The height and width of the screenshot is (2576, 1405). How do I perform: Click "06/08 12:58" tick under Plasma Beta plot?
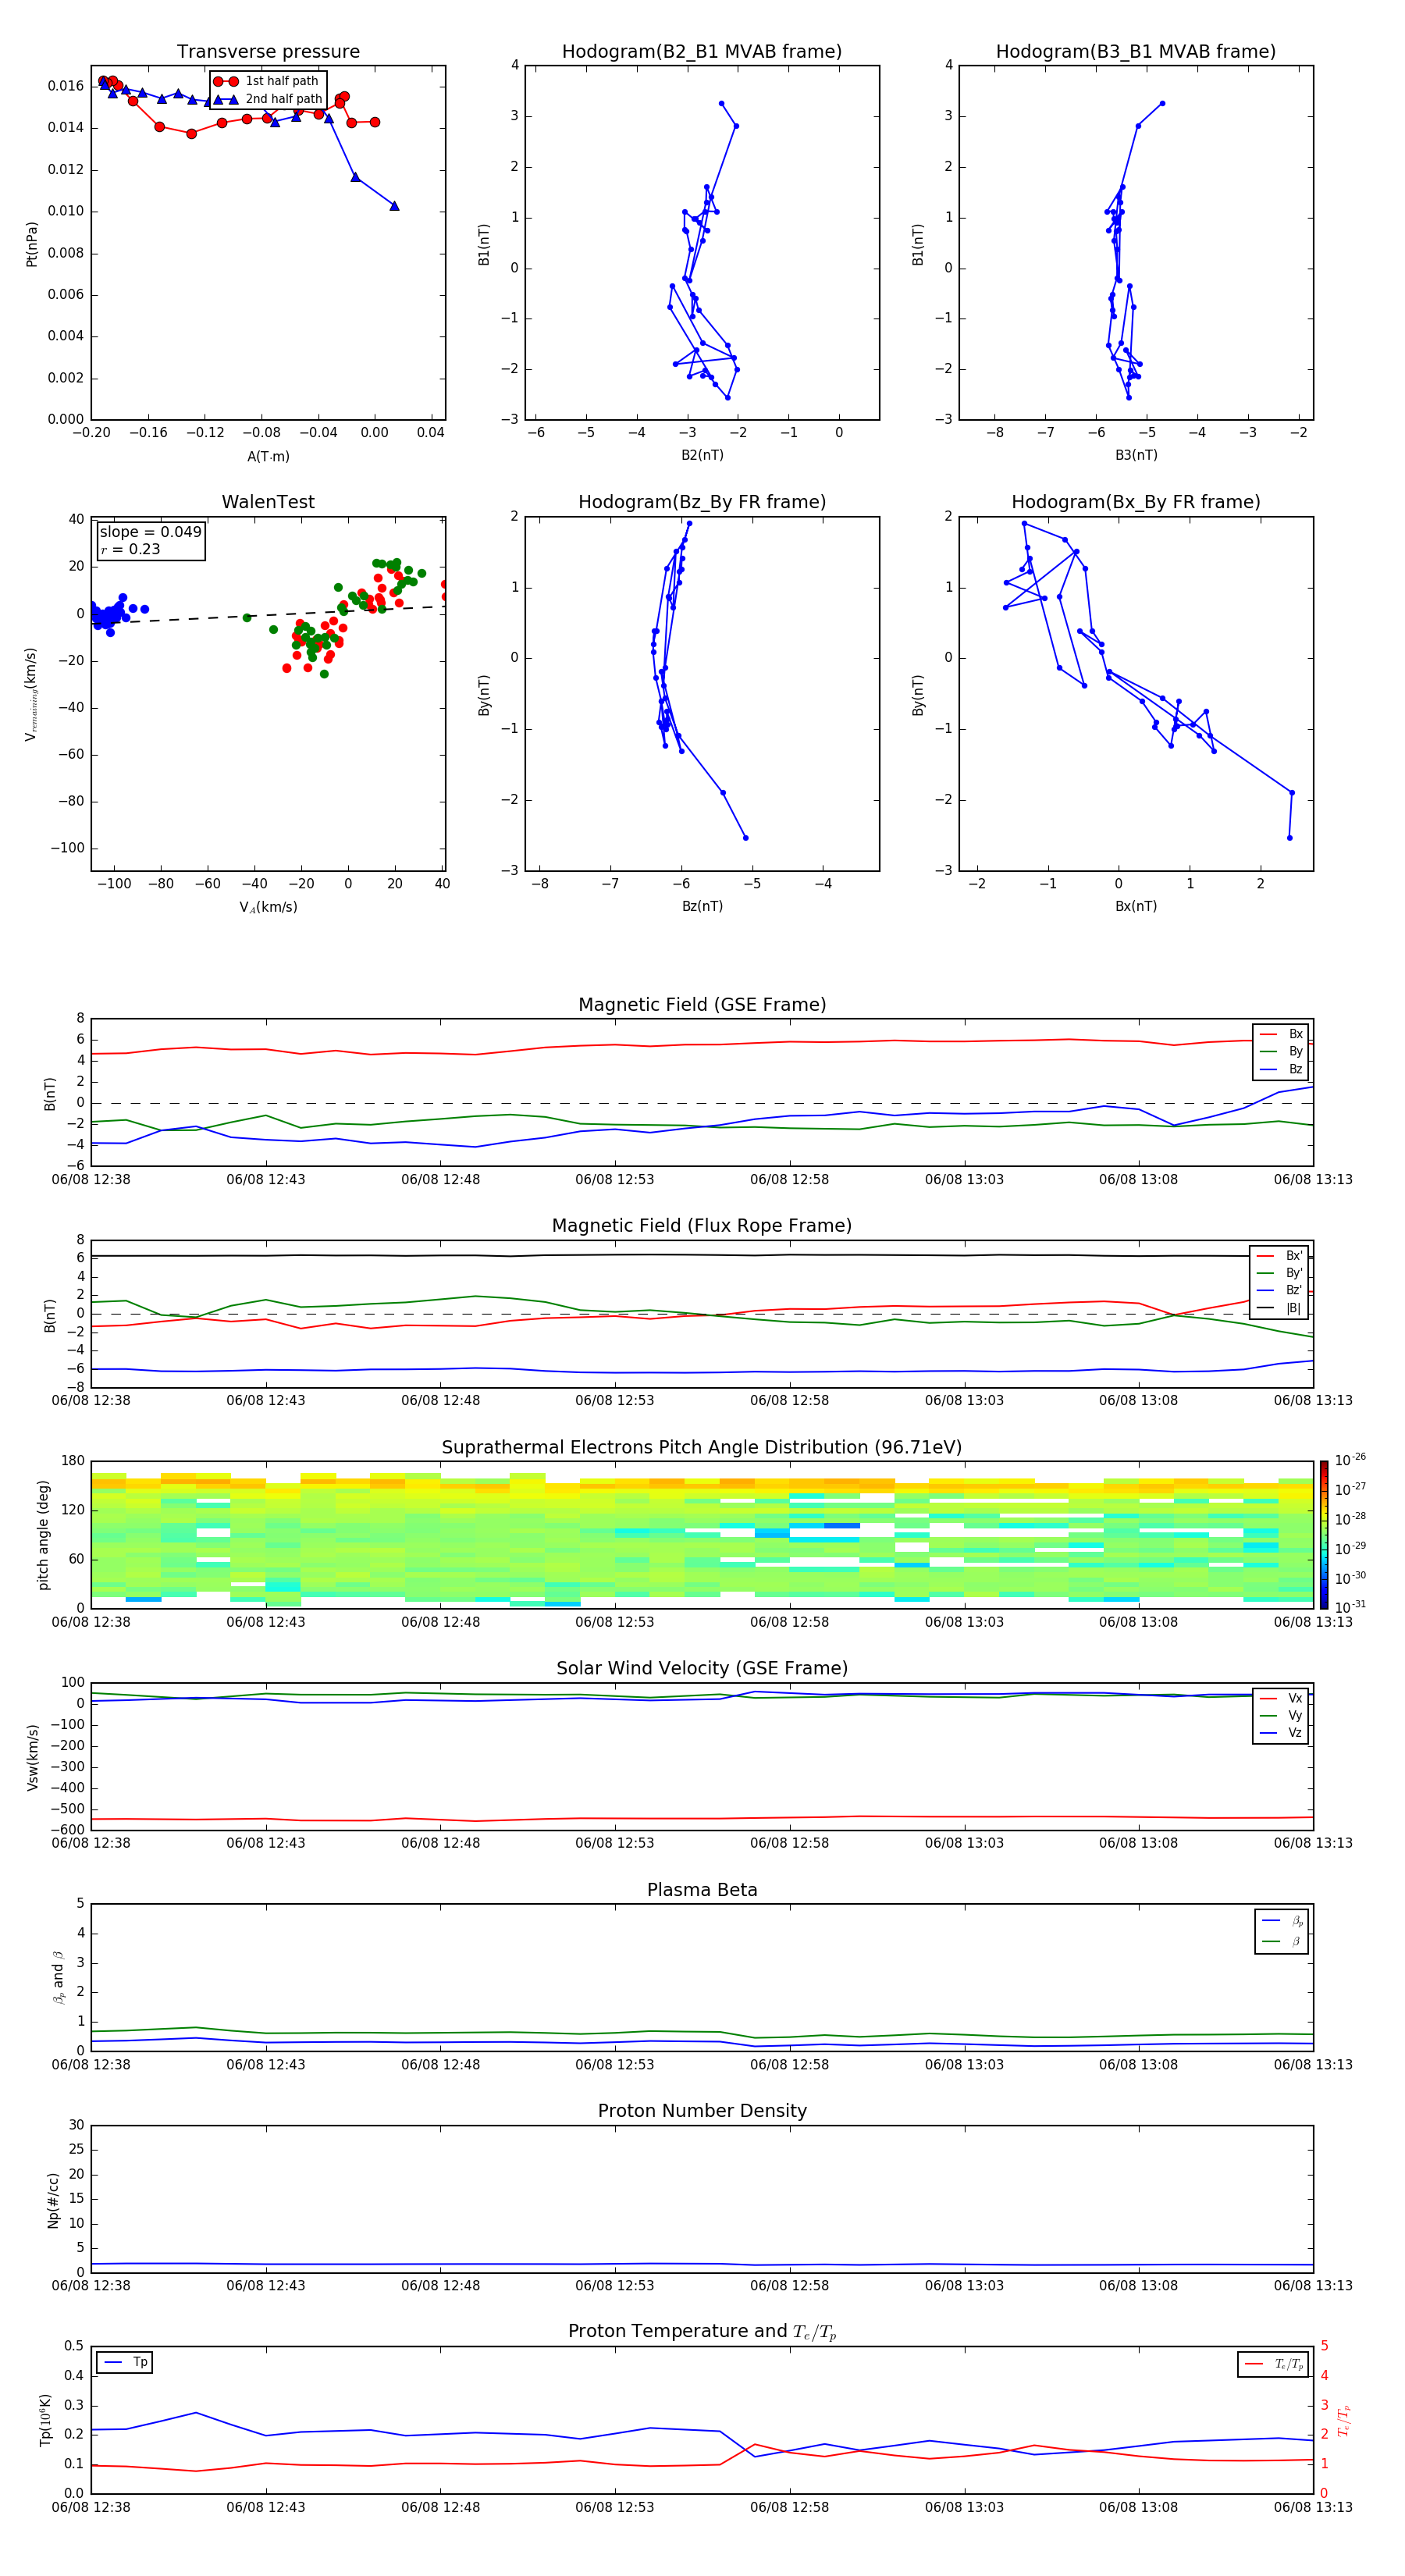click(x=789, y=2065)
